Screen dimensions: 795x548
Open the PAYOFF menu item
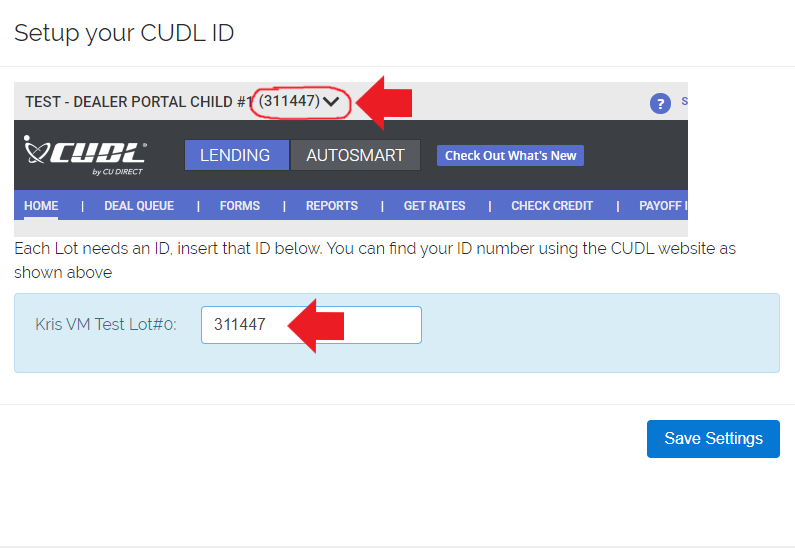[663, 206]
